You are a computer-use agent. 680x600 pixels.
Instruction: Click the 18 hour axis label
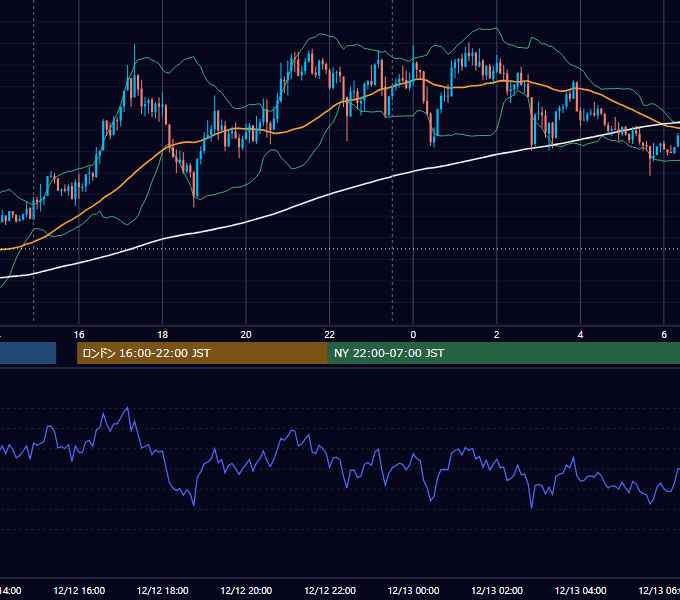(163, 335)
